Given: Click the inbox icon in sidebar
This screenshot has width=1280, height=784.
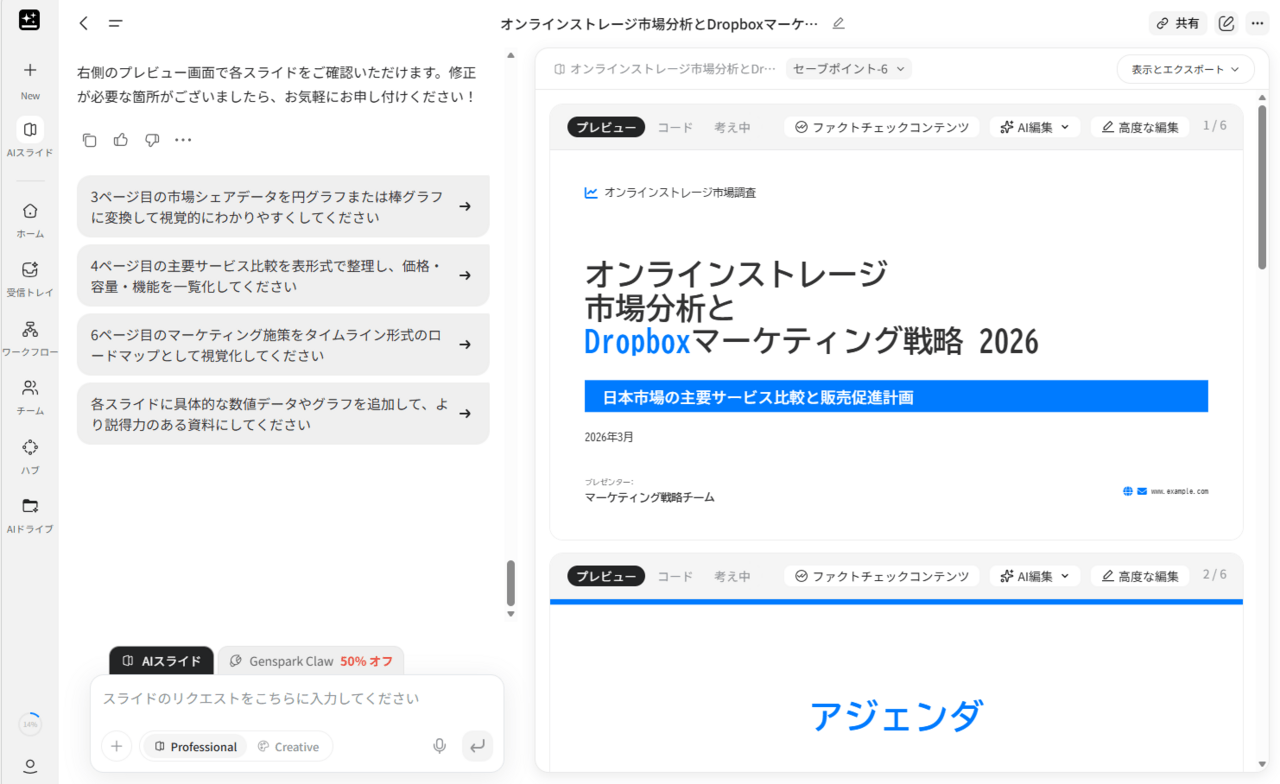Looking at the screenshot, I should click(x=30, y=271).
